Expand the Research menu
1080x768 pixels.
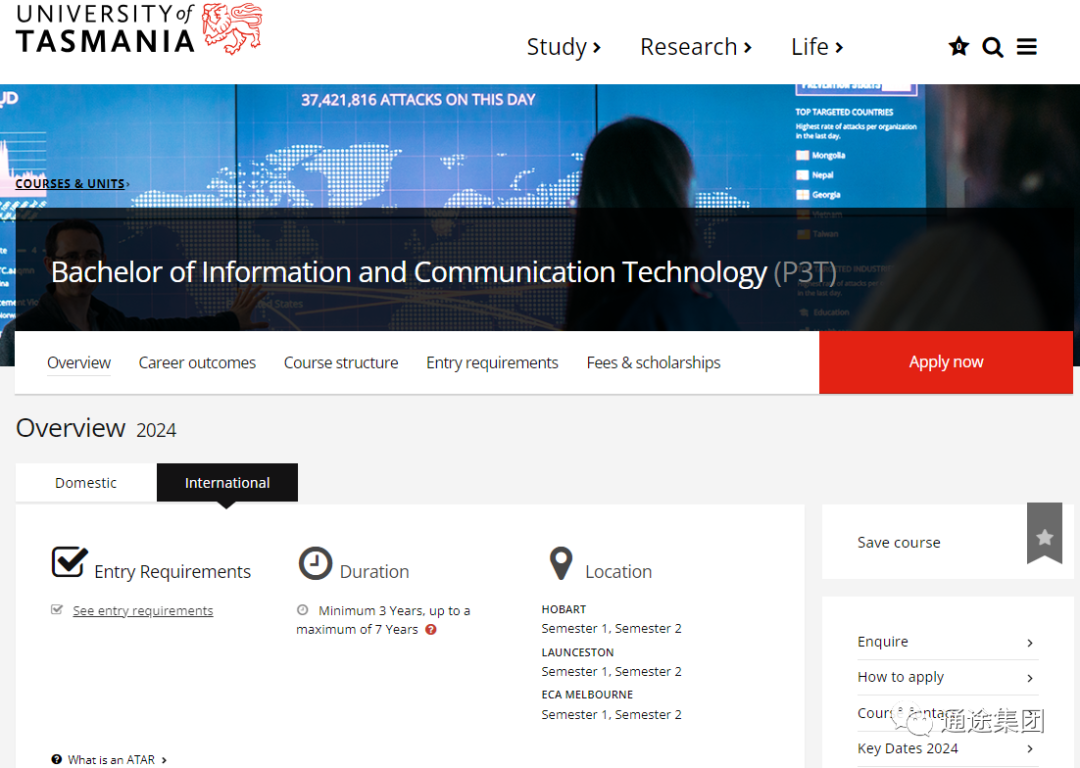(696, 47)
